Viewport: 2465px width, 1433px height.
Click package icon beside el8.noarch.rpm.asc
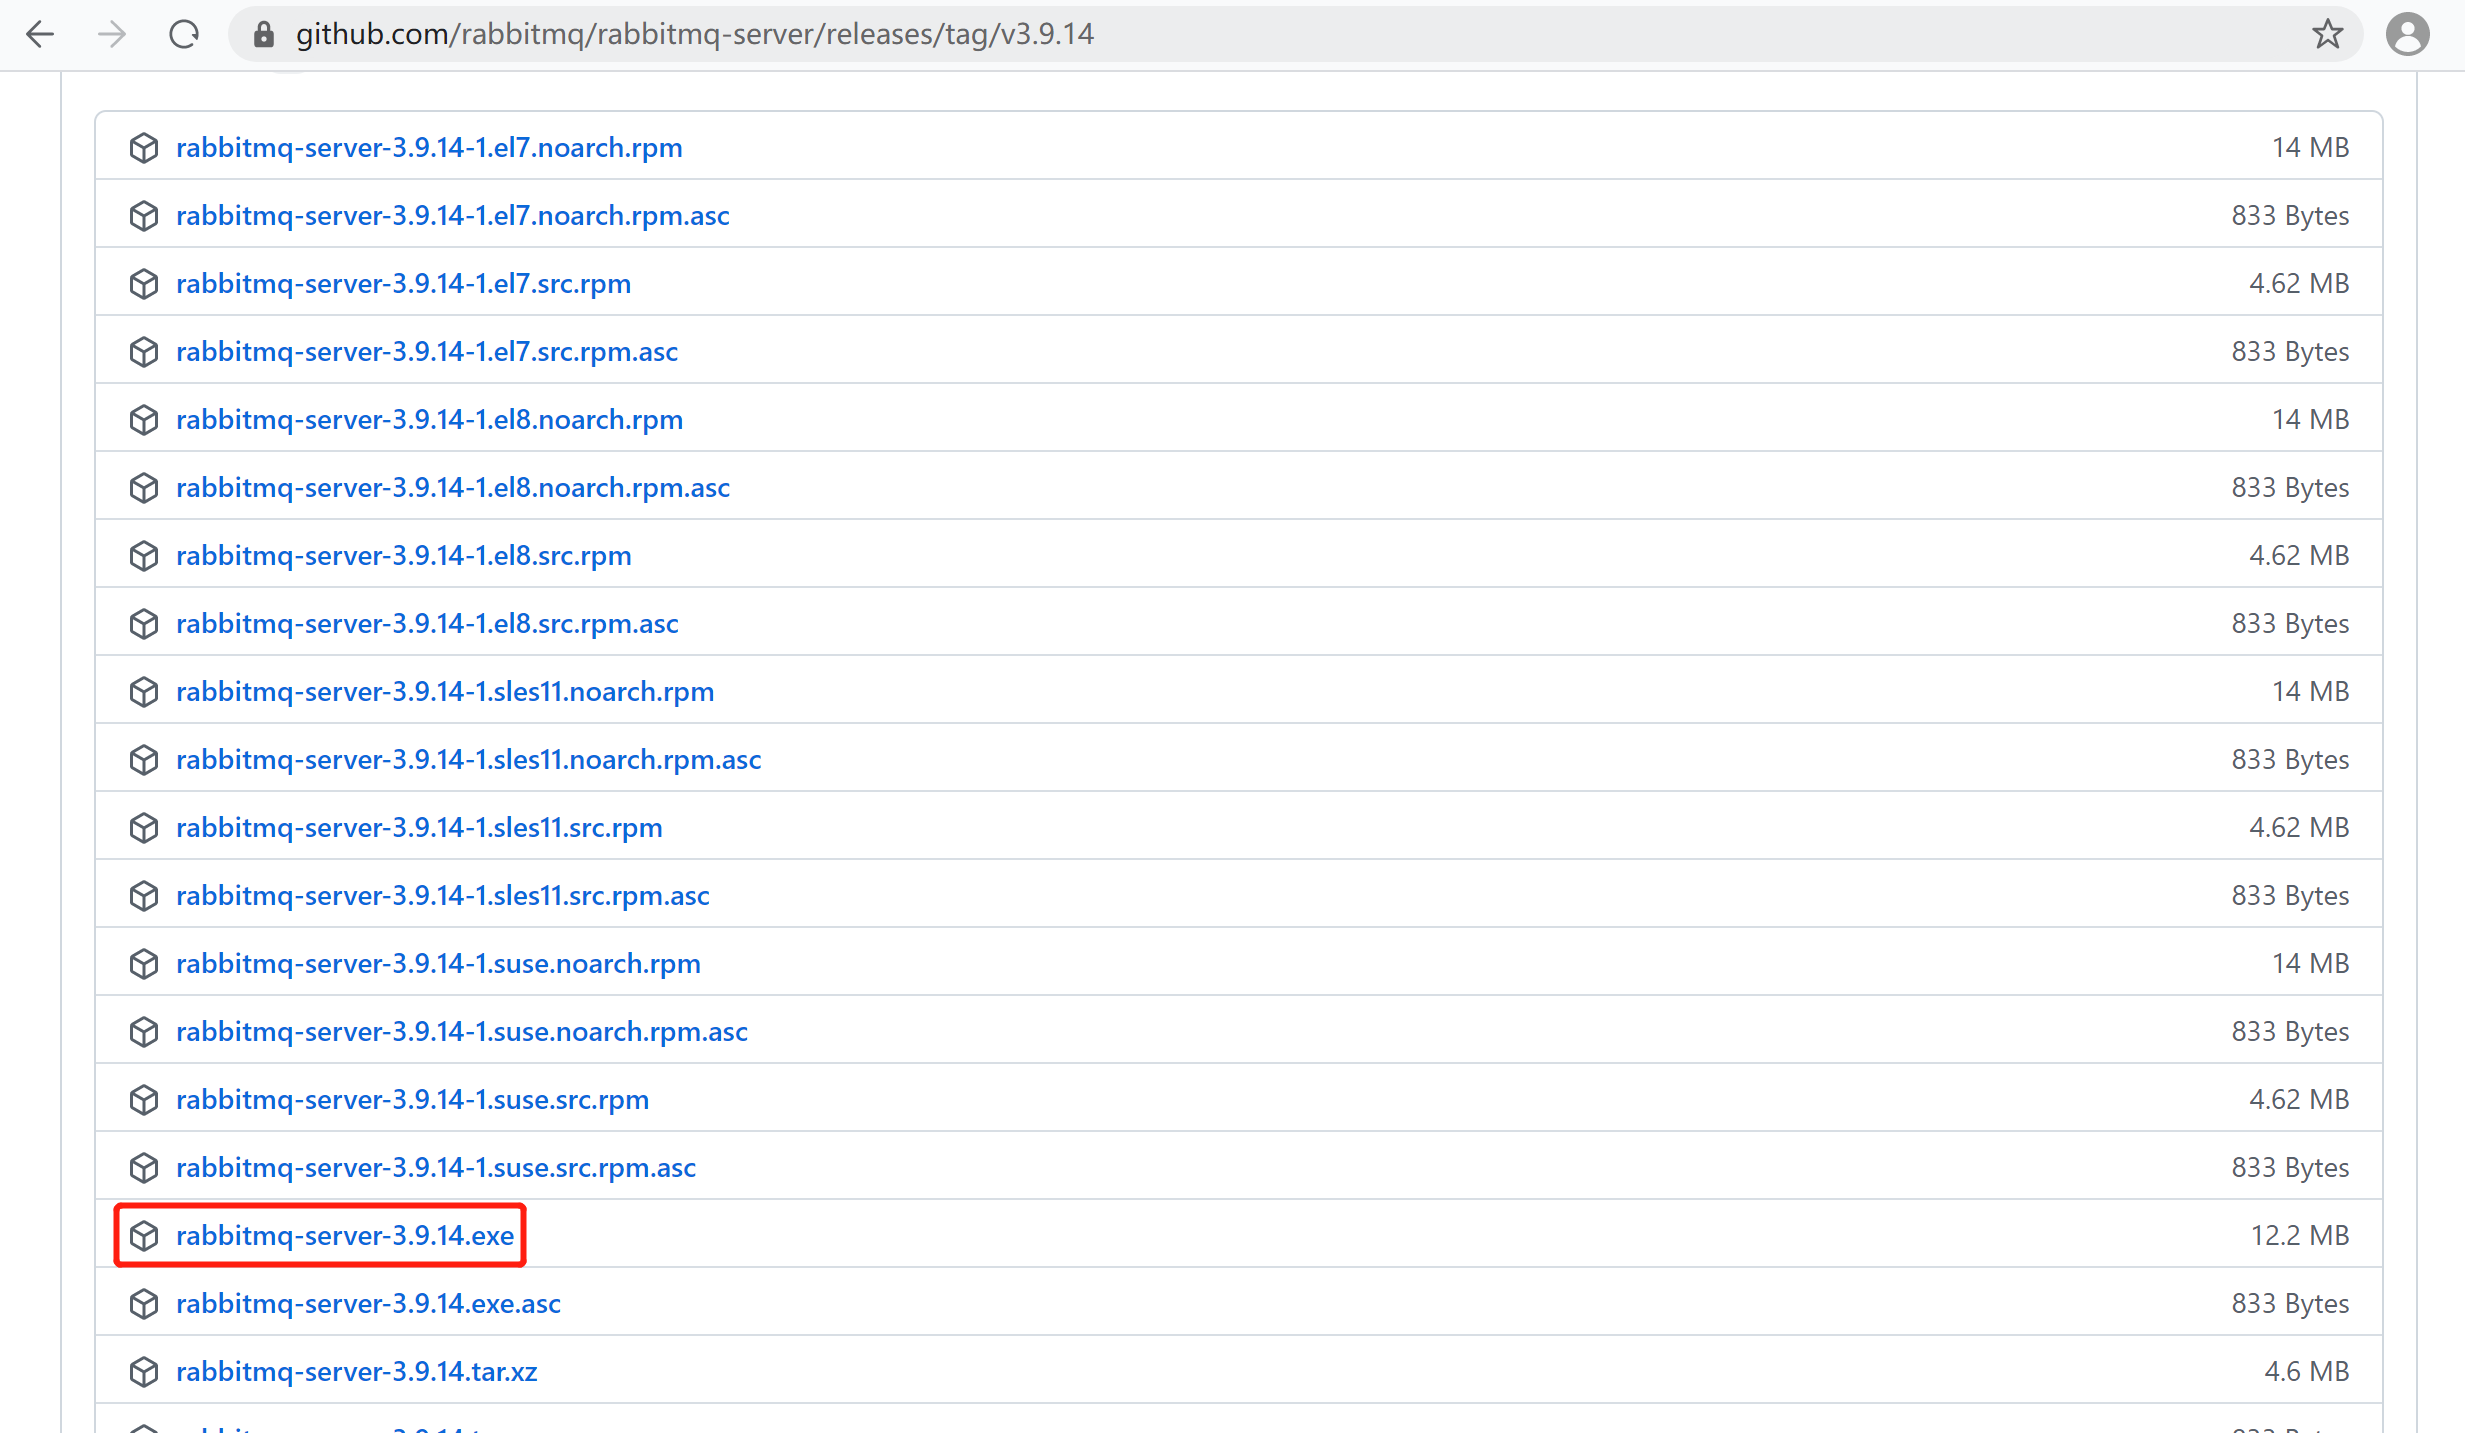pyautogui.click(x=144, y=488)
